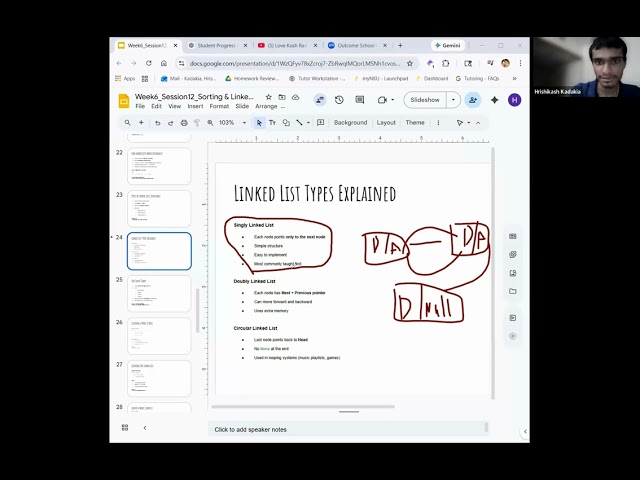The image size is (640, 480).
Task: Open the Line tool dropdown arrow
Action: pyautogui.click(x=308, y=123)
